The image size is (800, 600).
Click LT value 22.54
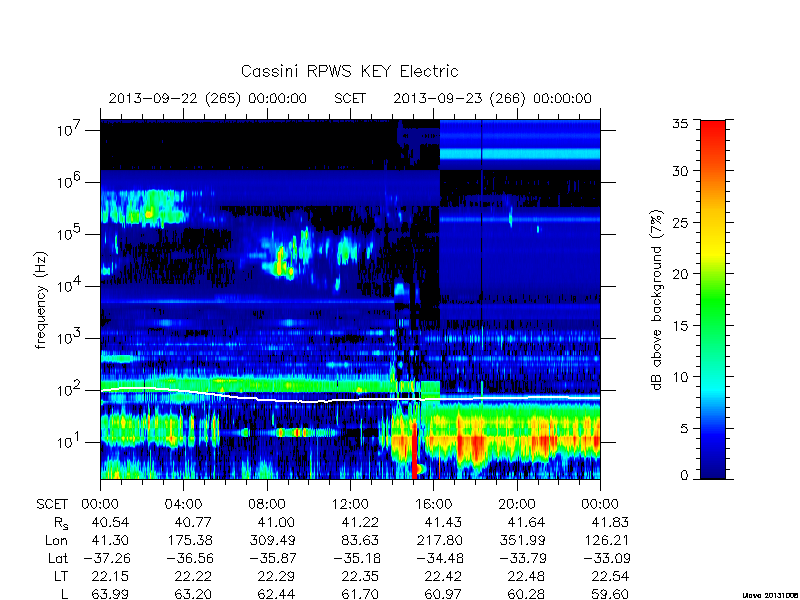[x=610, y=577]
